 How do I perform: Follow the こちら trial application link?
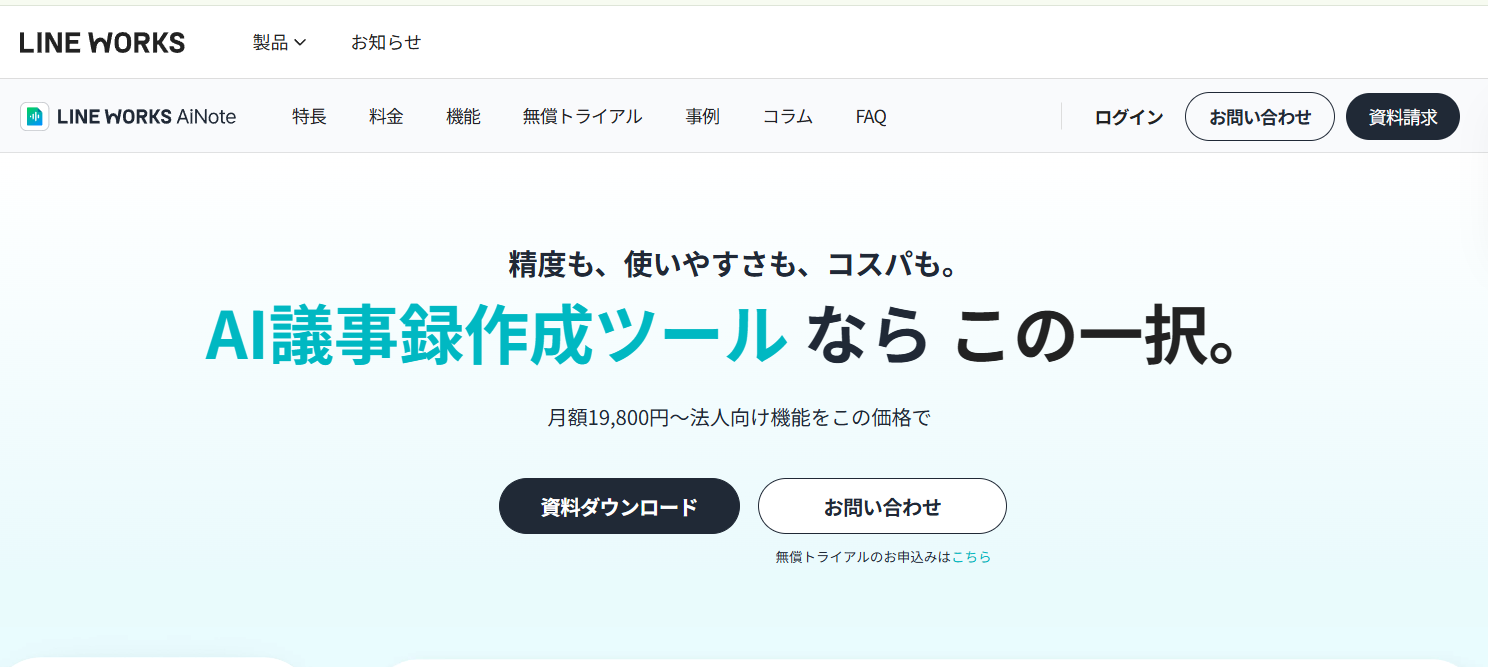click(971, 557)
